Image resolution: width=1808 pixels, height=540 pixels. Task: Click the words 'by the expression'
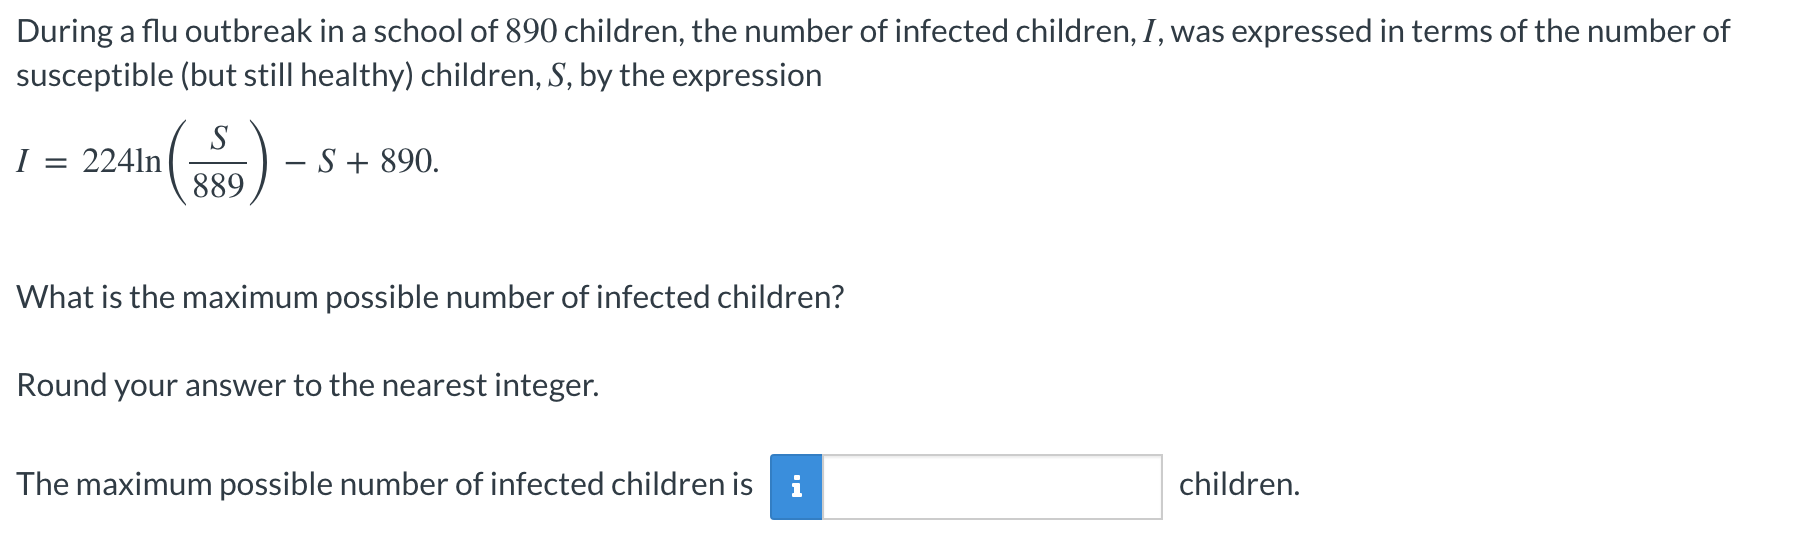click(700, 76)
